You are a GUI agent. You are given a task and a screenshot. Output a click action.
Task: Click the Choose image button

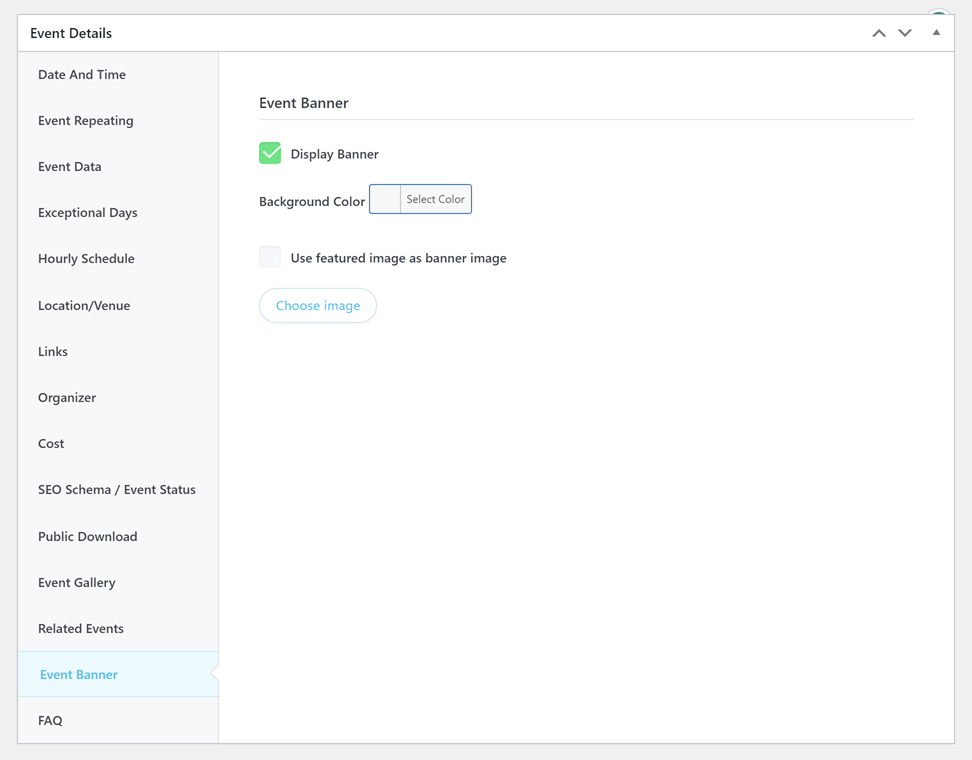(x=318, y=306)
